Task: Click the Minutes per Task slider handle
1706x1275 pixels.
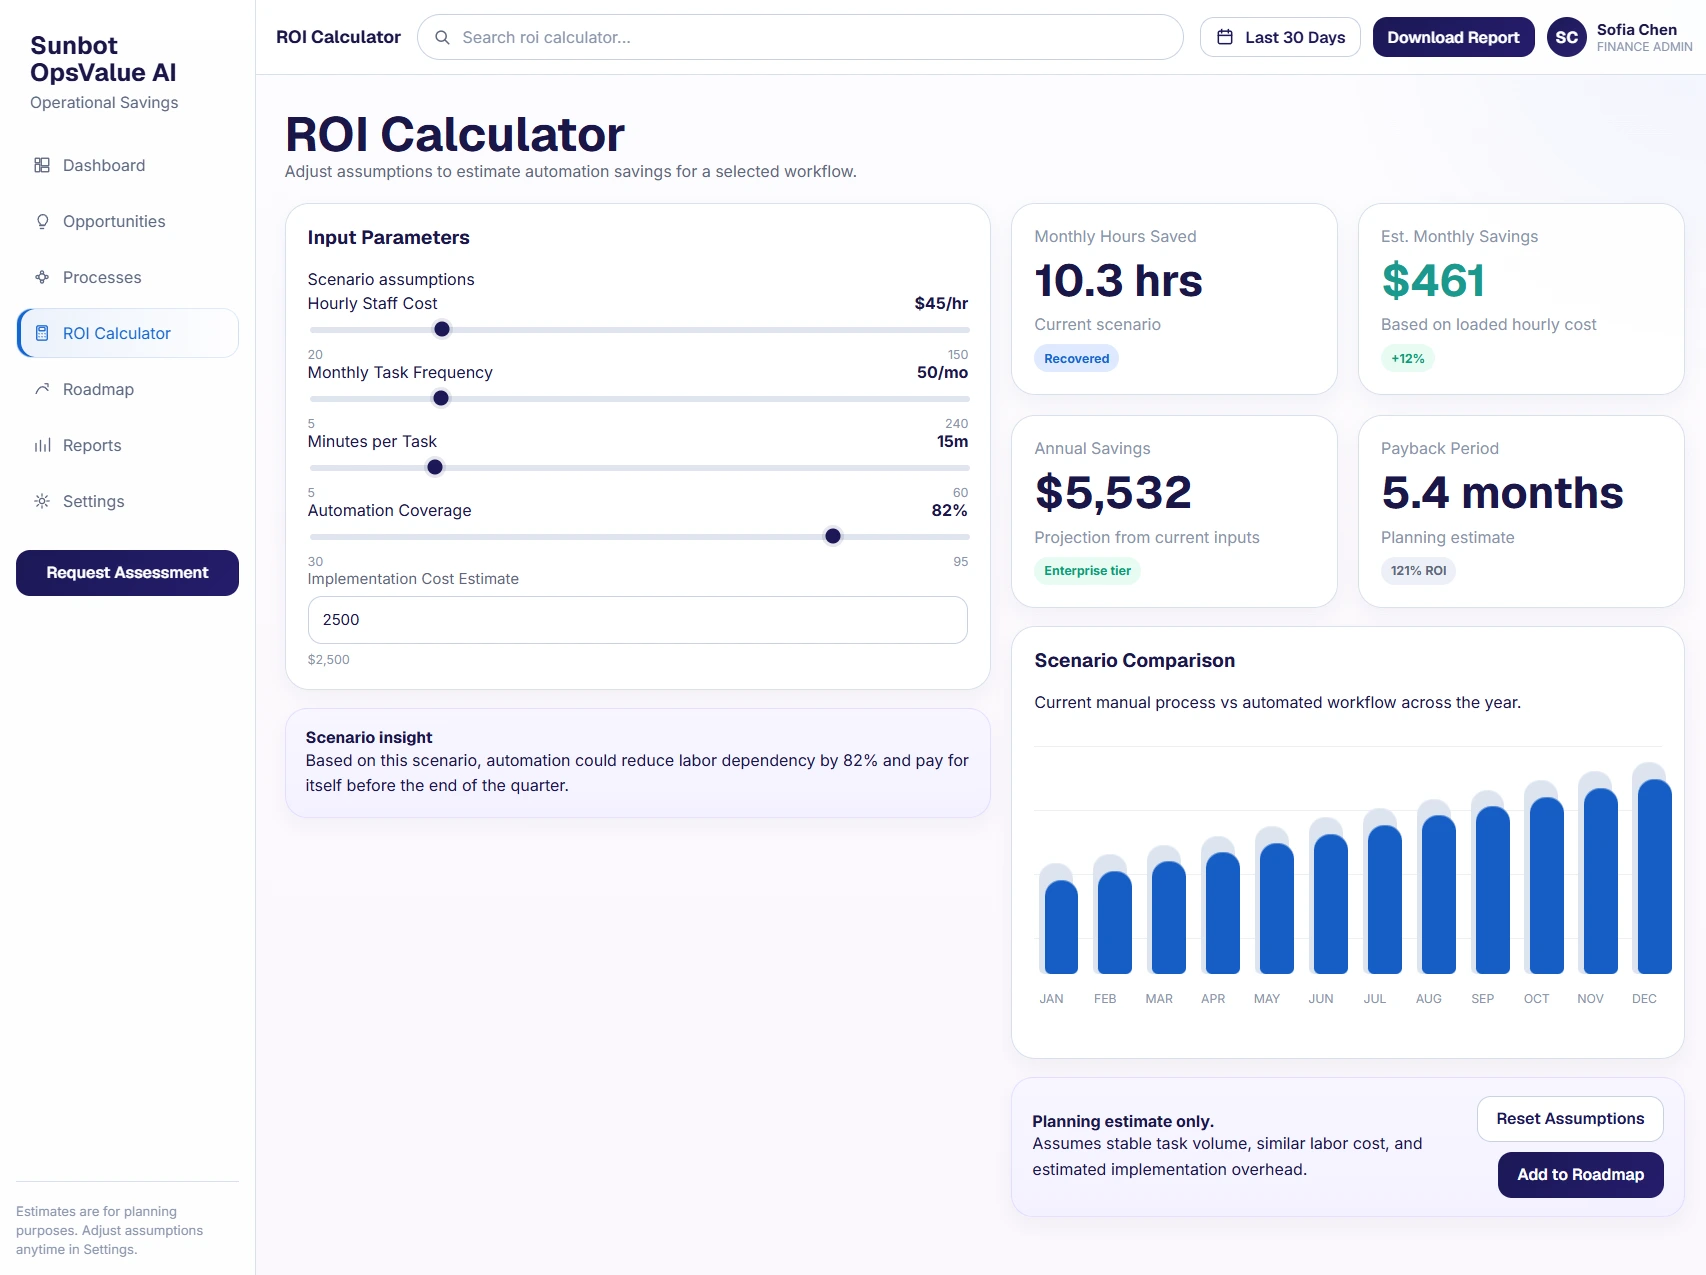Action: click(435, 467)
